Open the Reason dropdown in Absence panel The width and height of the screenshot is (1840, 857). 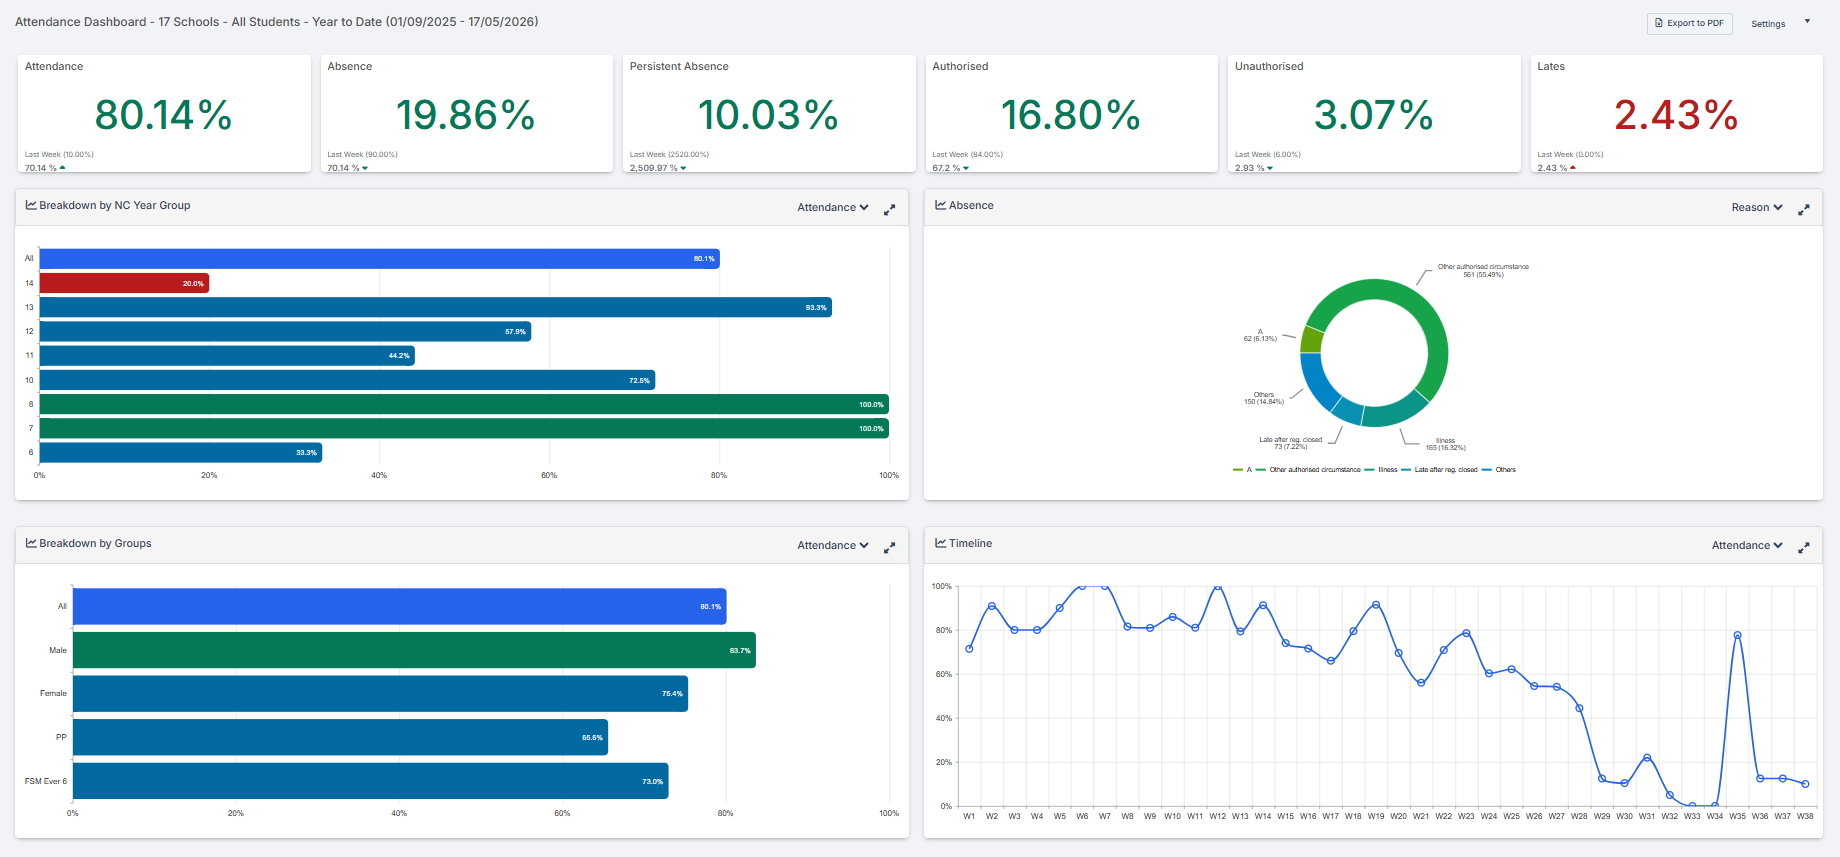click(x=1757, y=207)
